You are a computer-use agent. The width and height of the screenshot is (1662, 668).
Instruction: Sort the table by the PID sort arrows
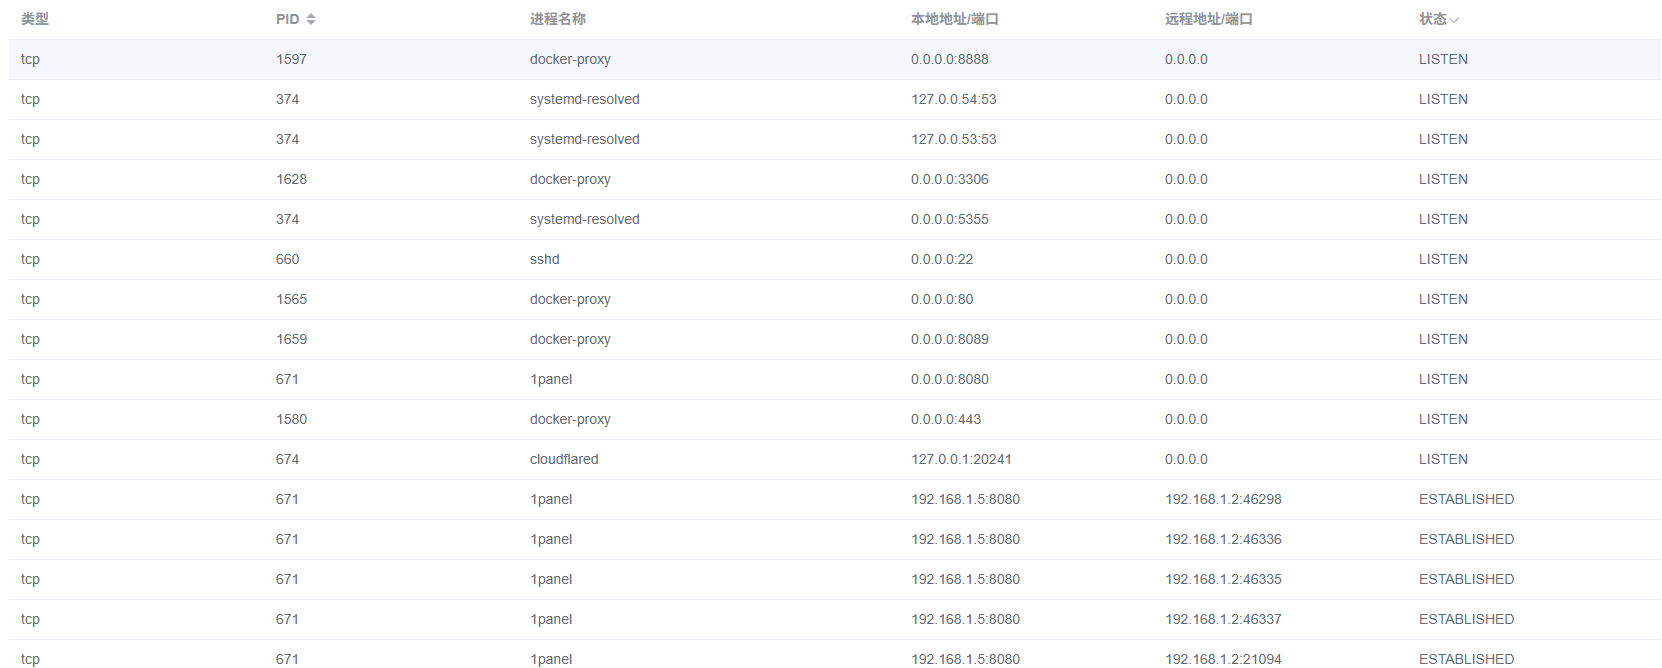pos(311,19)
